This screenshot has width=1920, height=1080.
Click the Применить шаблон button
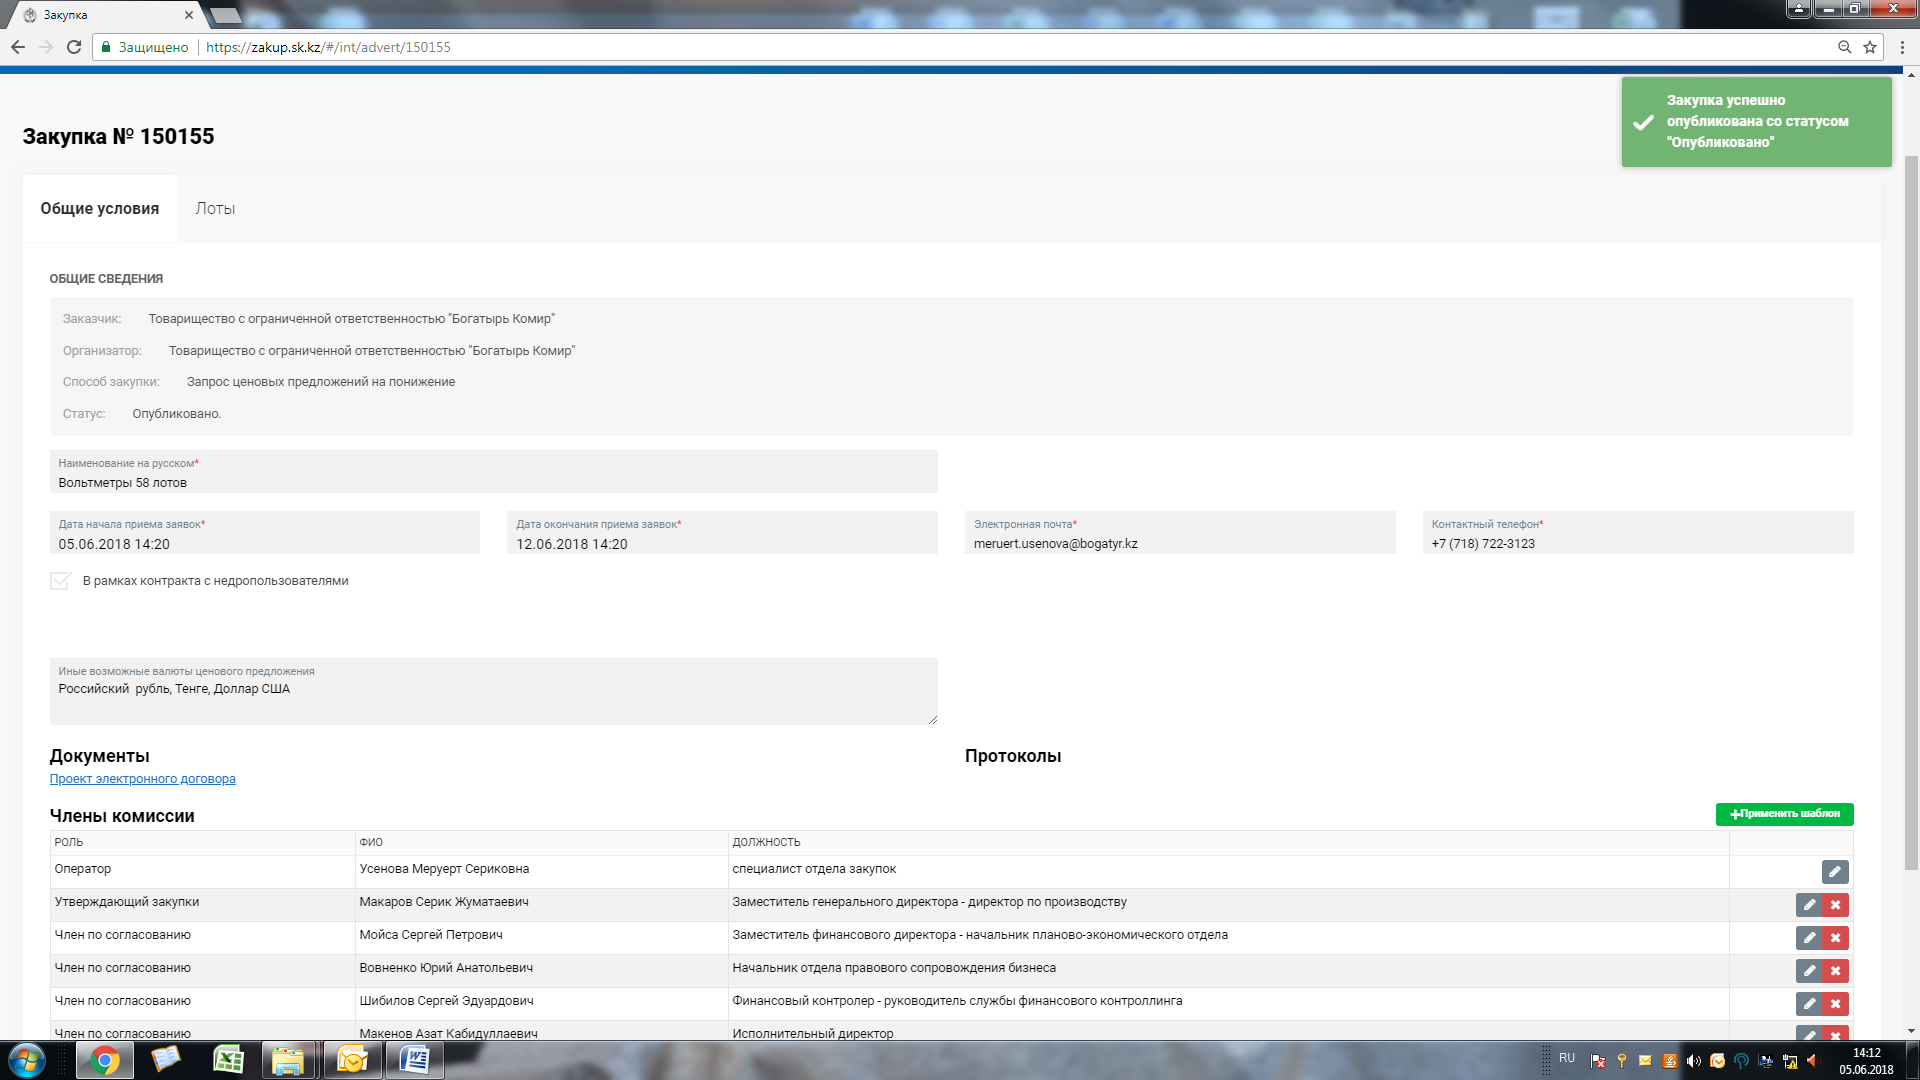pos(1784,814)
